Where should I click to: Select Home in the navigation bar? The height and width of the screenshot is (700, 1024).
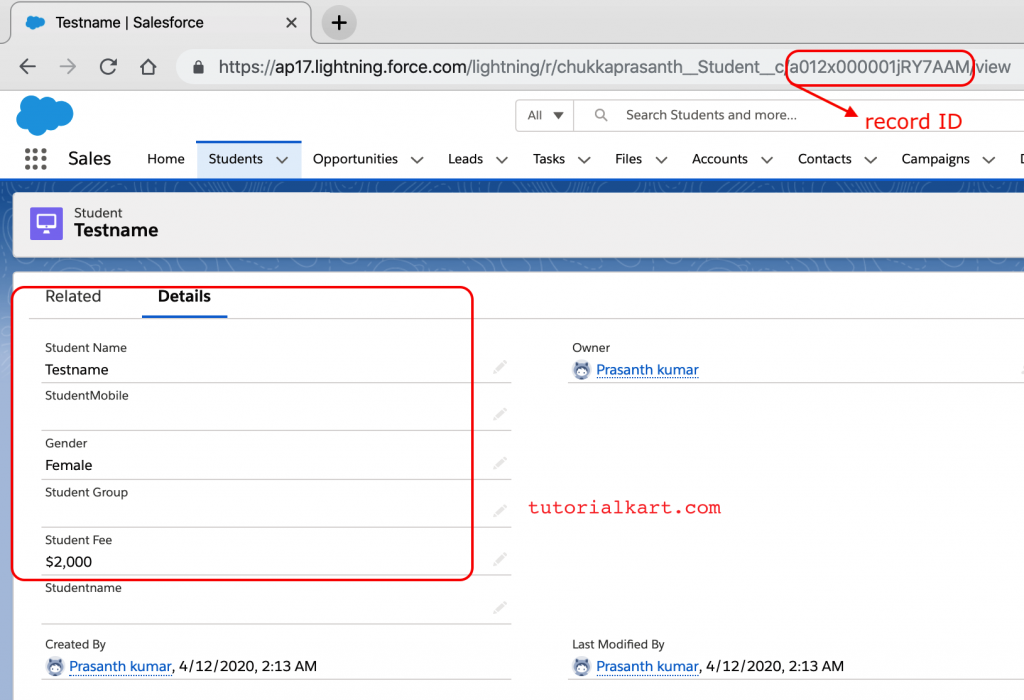(165, 158)
